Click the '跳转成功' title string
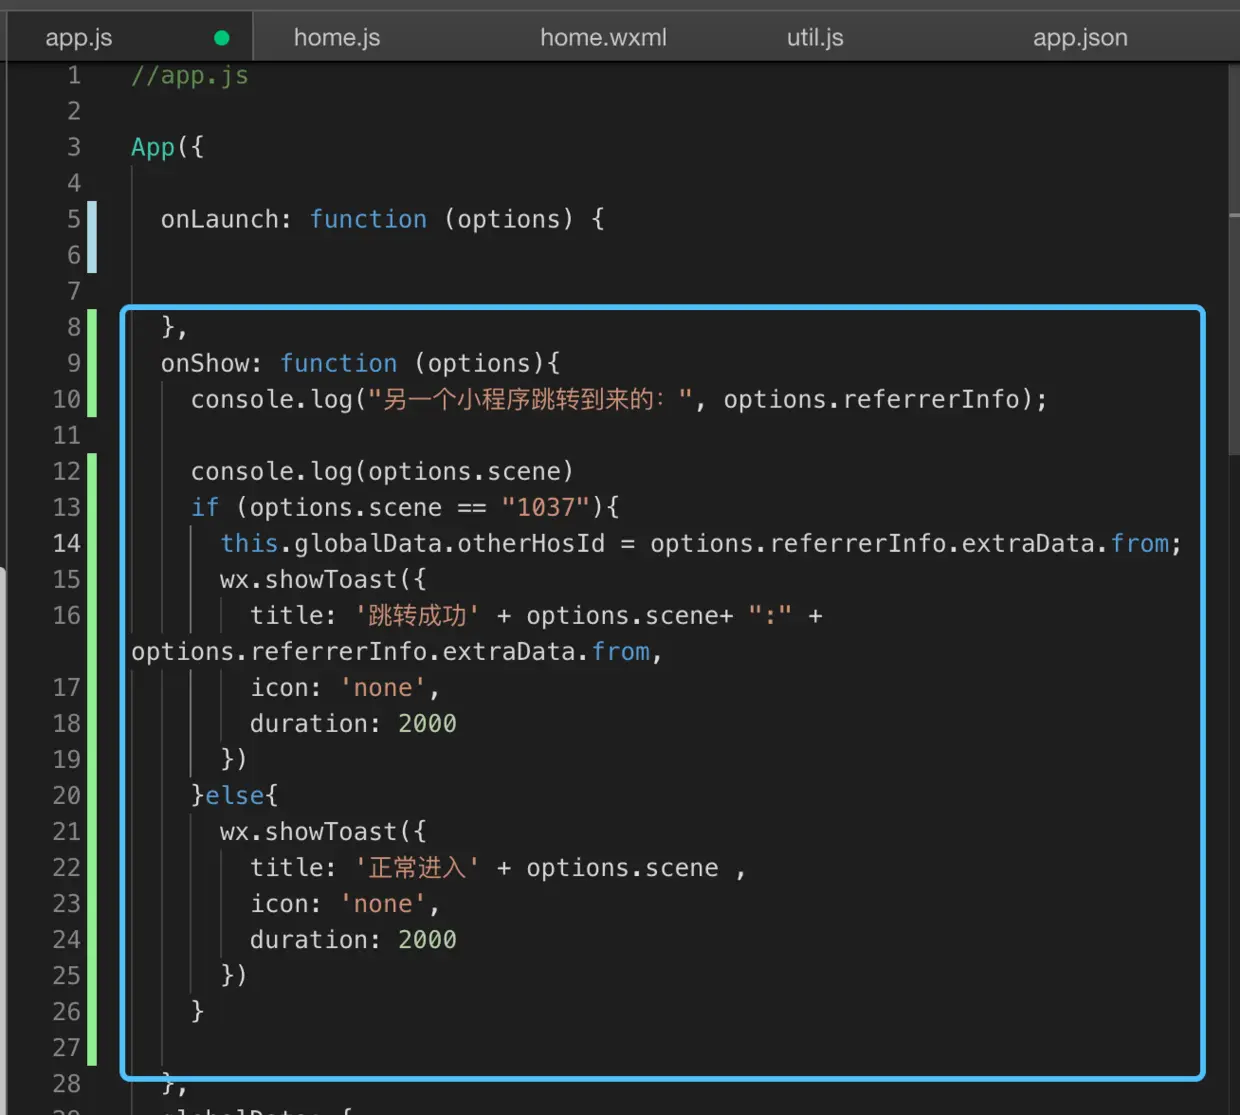Screen dimensions: 1240x1115 tap(417, 616)
